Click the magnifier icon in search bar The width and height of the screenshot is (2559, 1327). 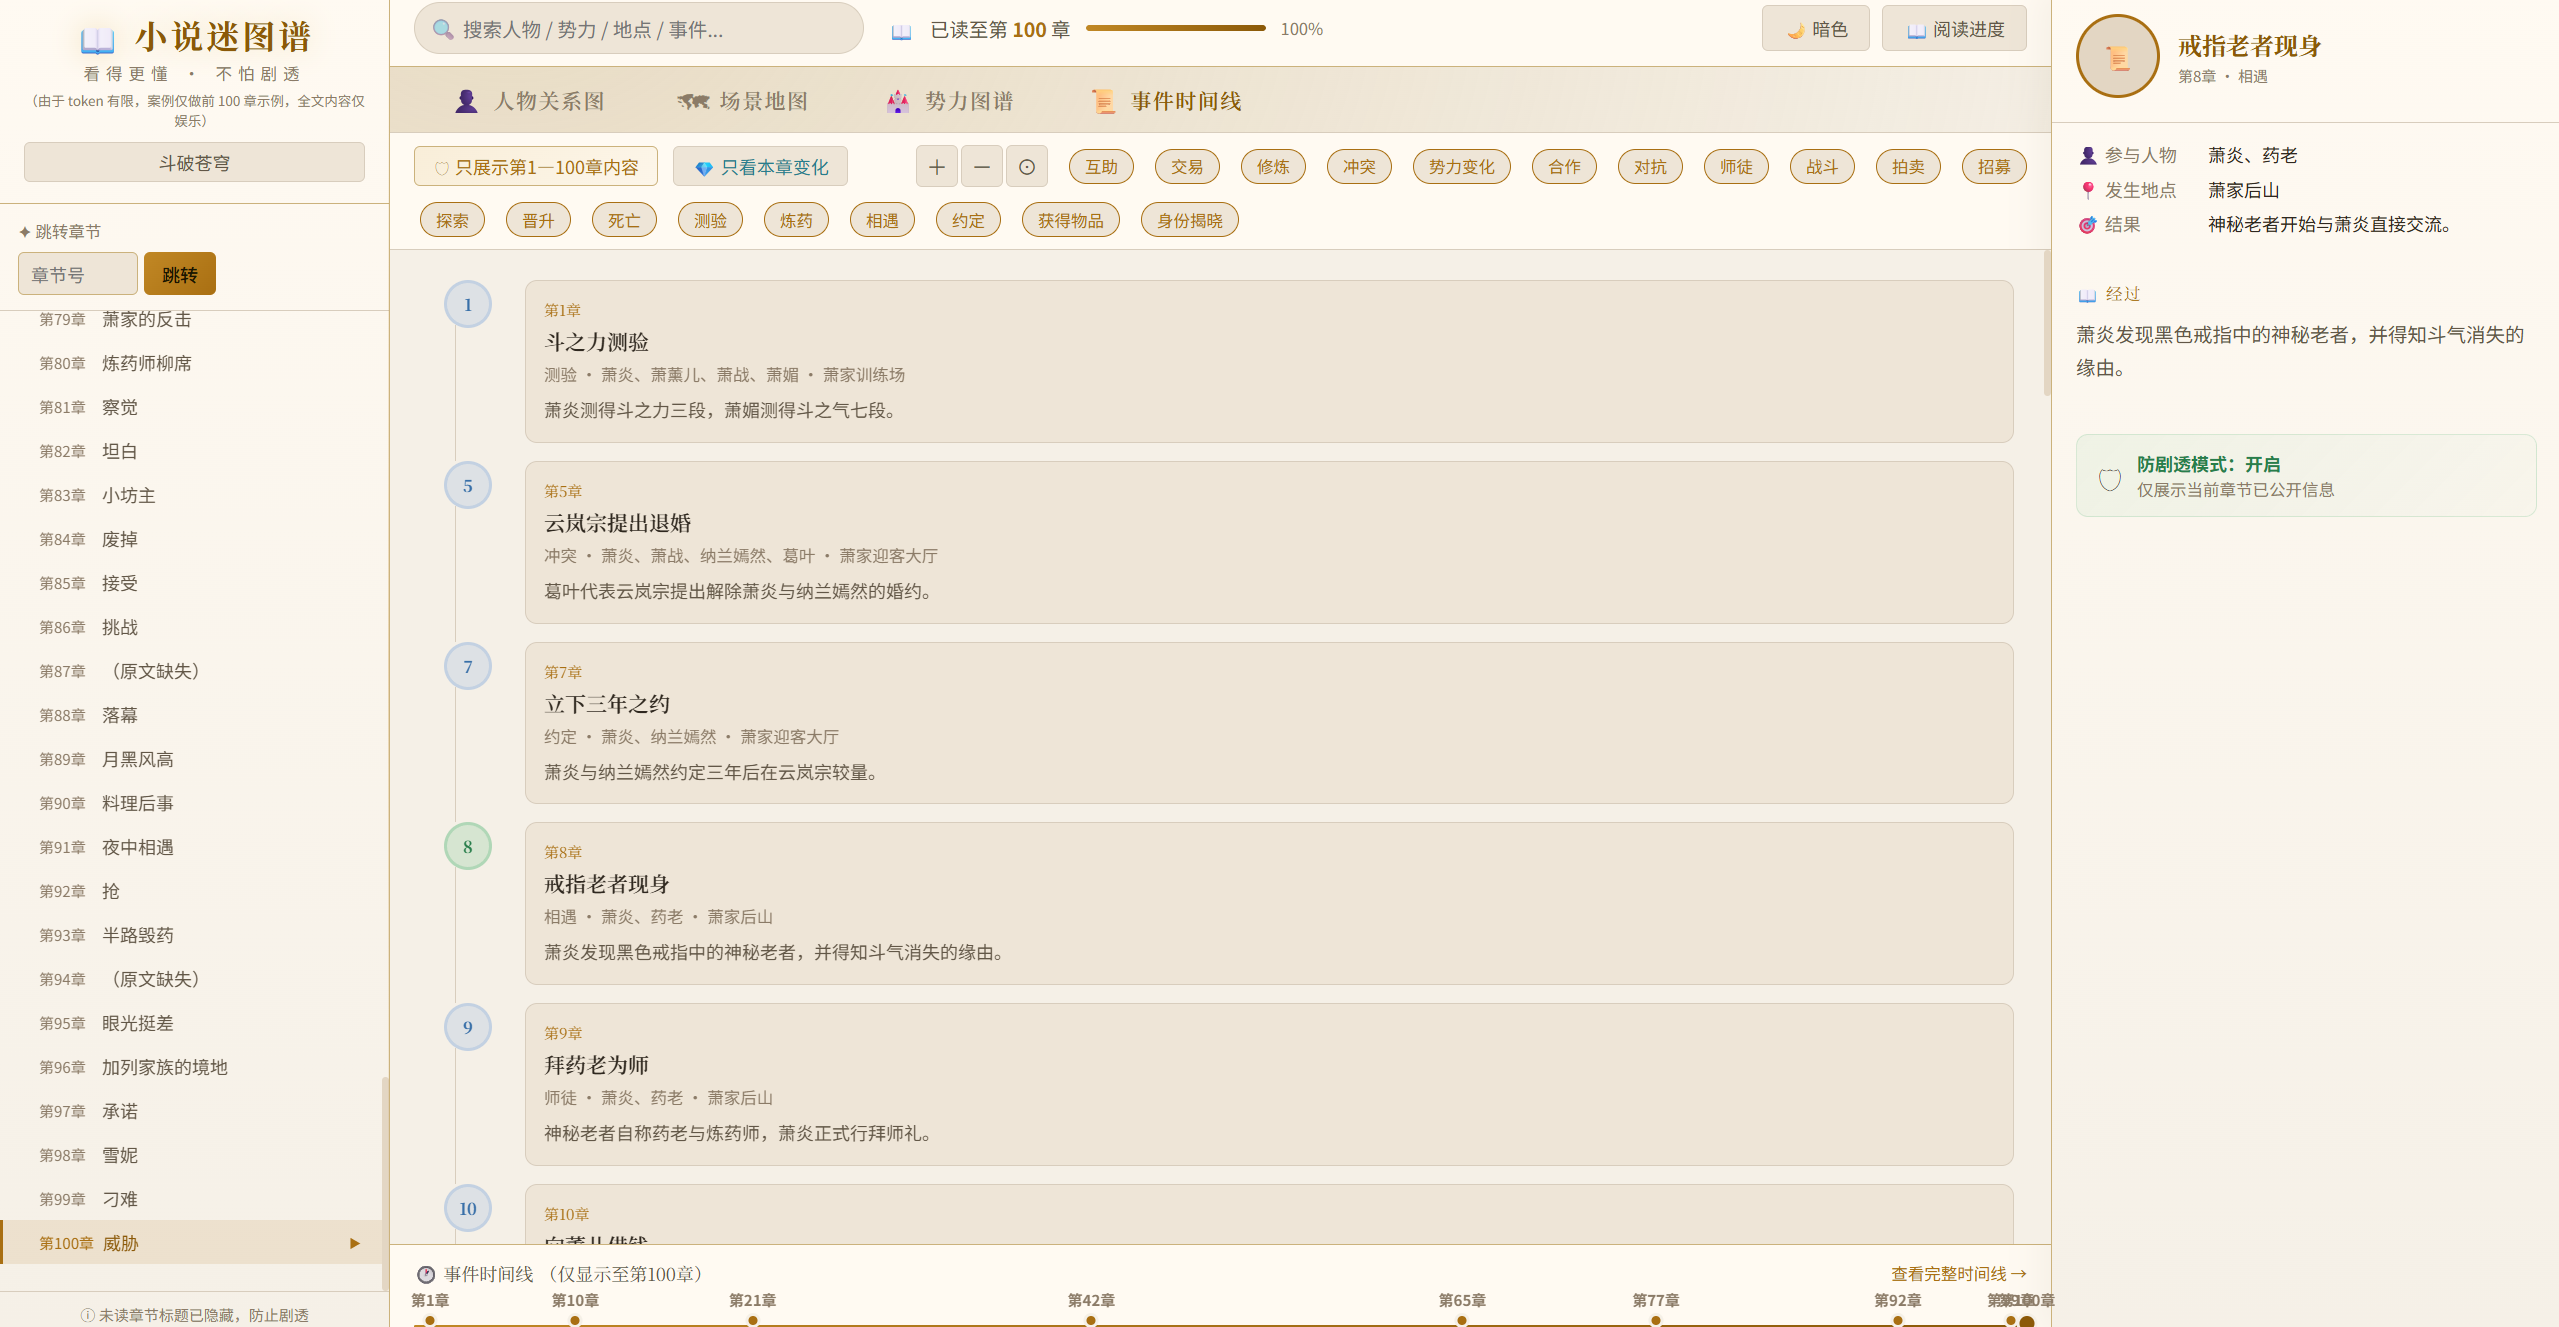pos(443,30)
